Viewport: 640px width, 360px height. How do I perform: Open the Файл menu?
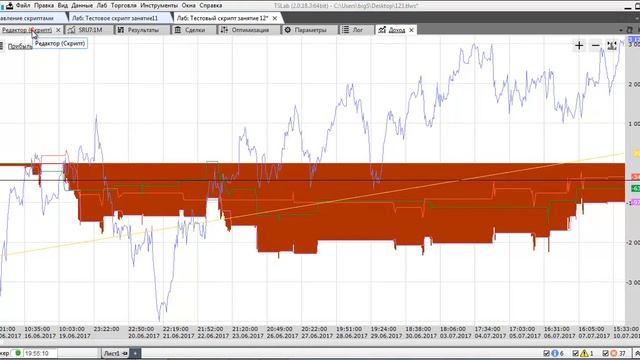point(23,6)
